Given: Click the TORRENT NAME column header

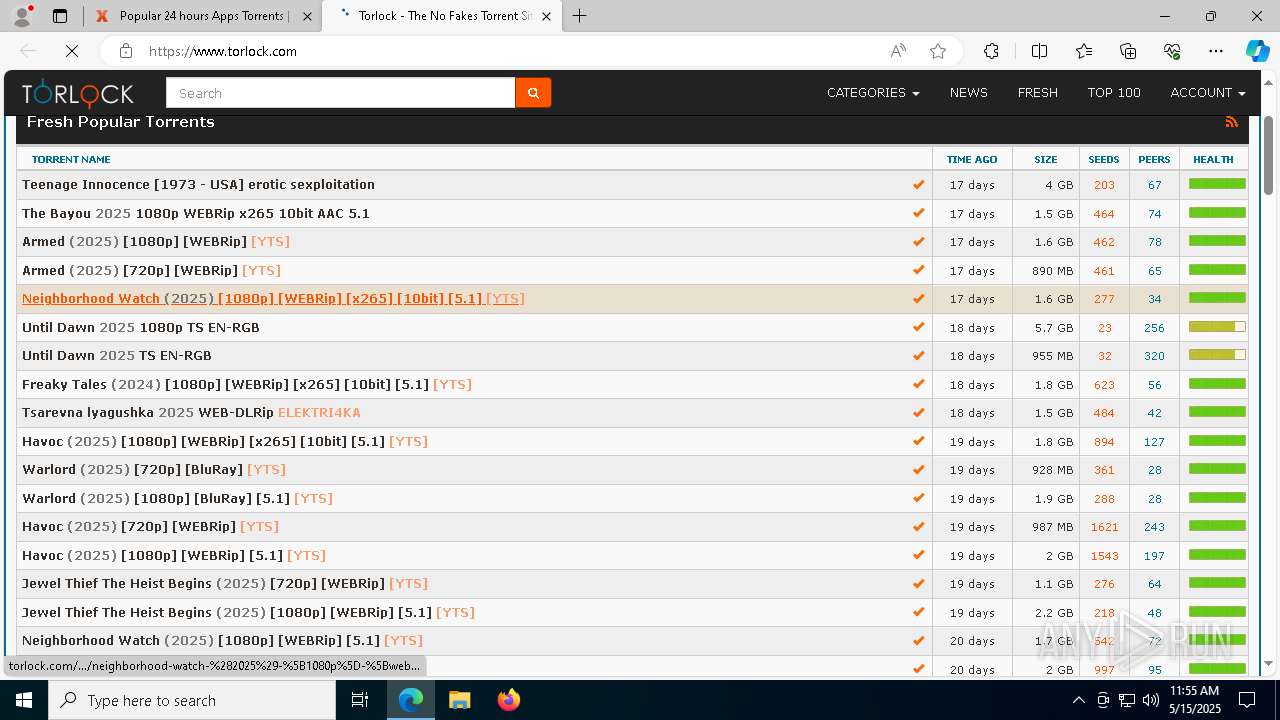Looking at the screenshot, I should (71, 159).
